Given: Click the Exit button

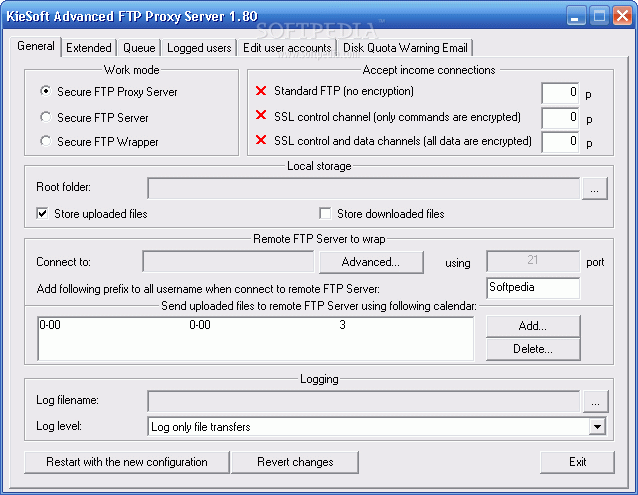Looking at the screenshot, I should point(577,462).
